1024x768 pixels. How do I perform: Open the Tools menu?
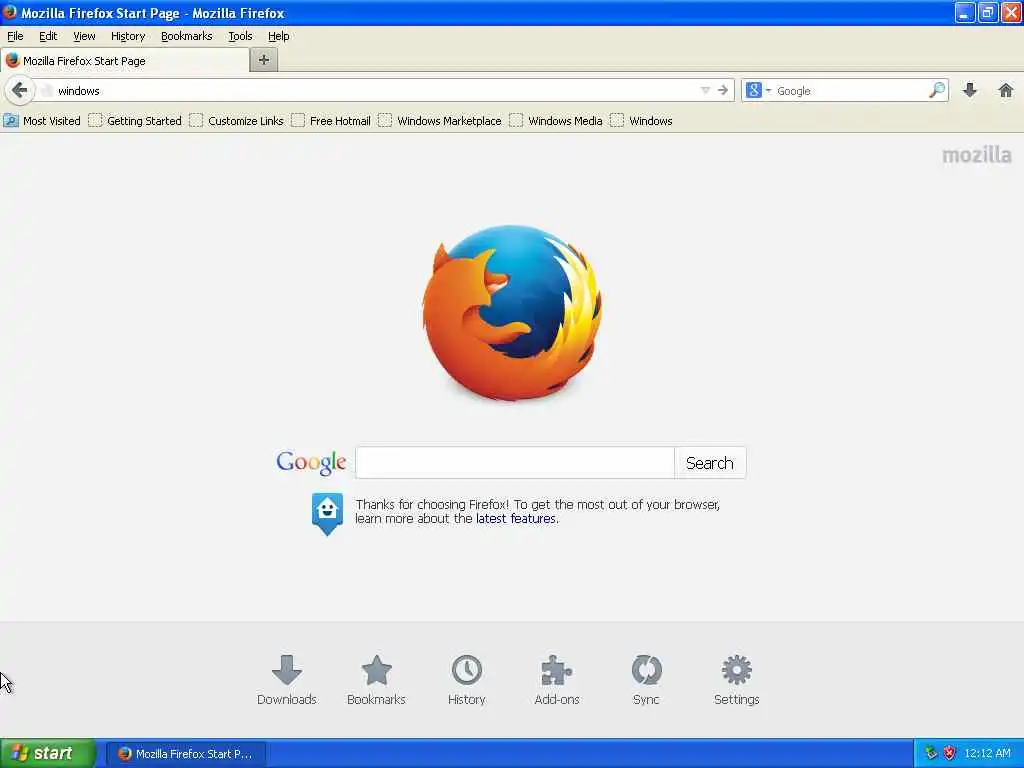(240, 36)
